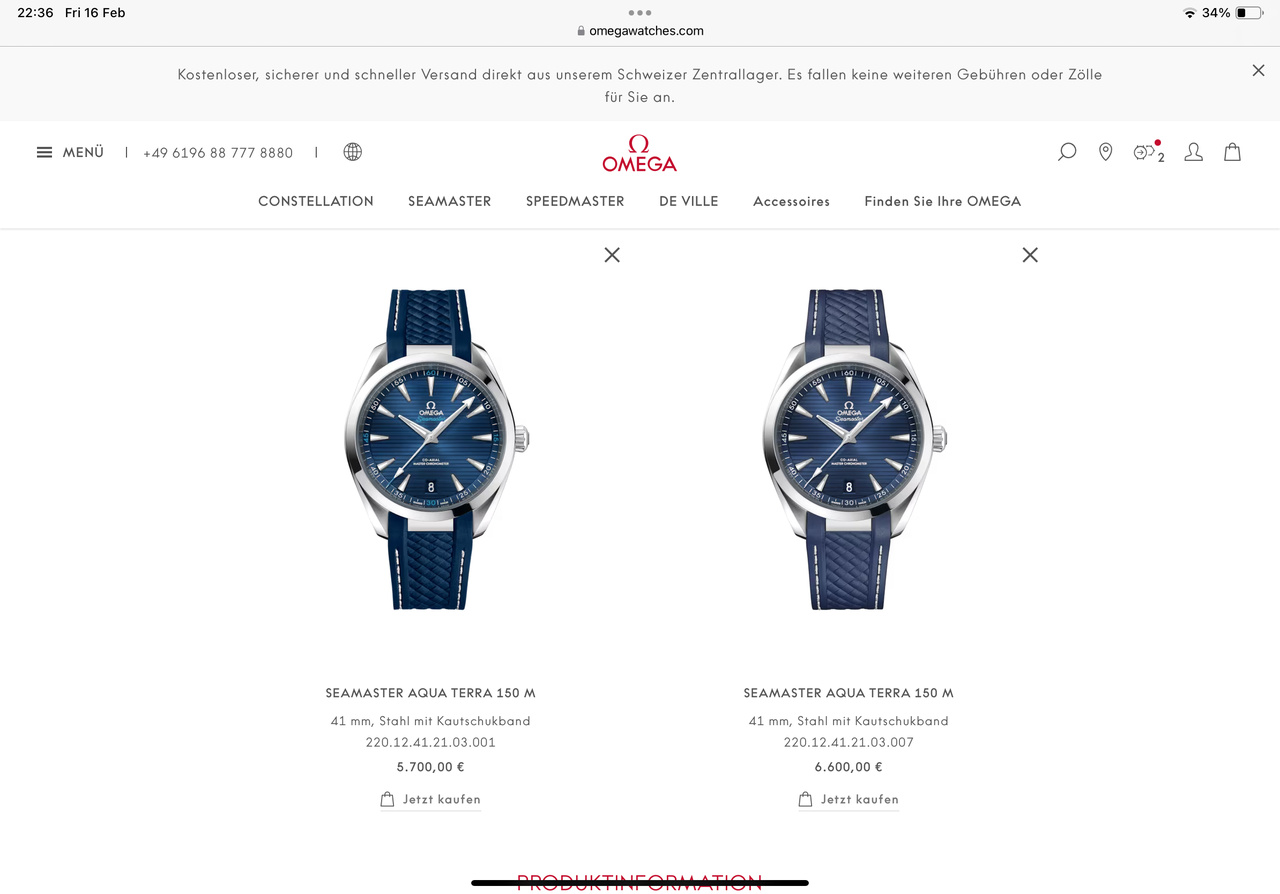Dismiss the shipping notice banner
1280x894 pixels.
tap(1258, 70)
